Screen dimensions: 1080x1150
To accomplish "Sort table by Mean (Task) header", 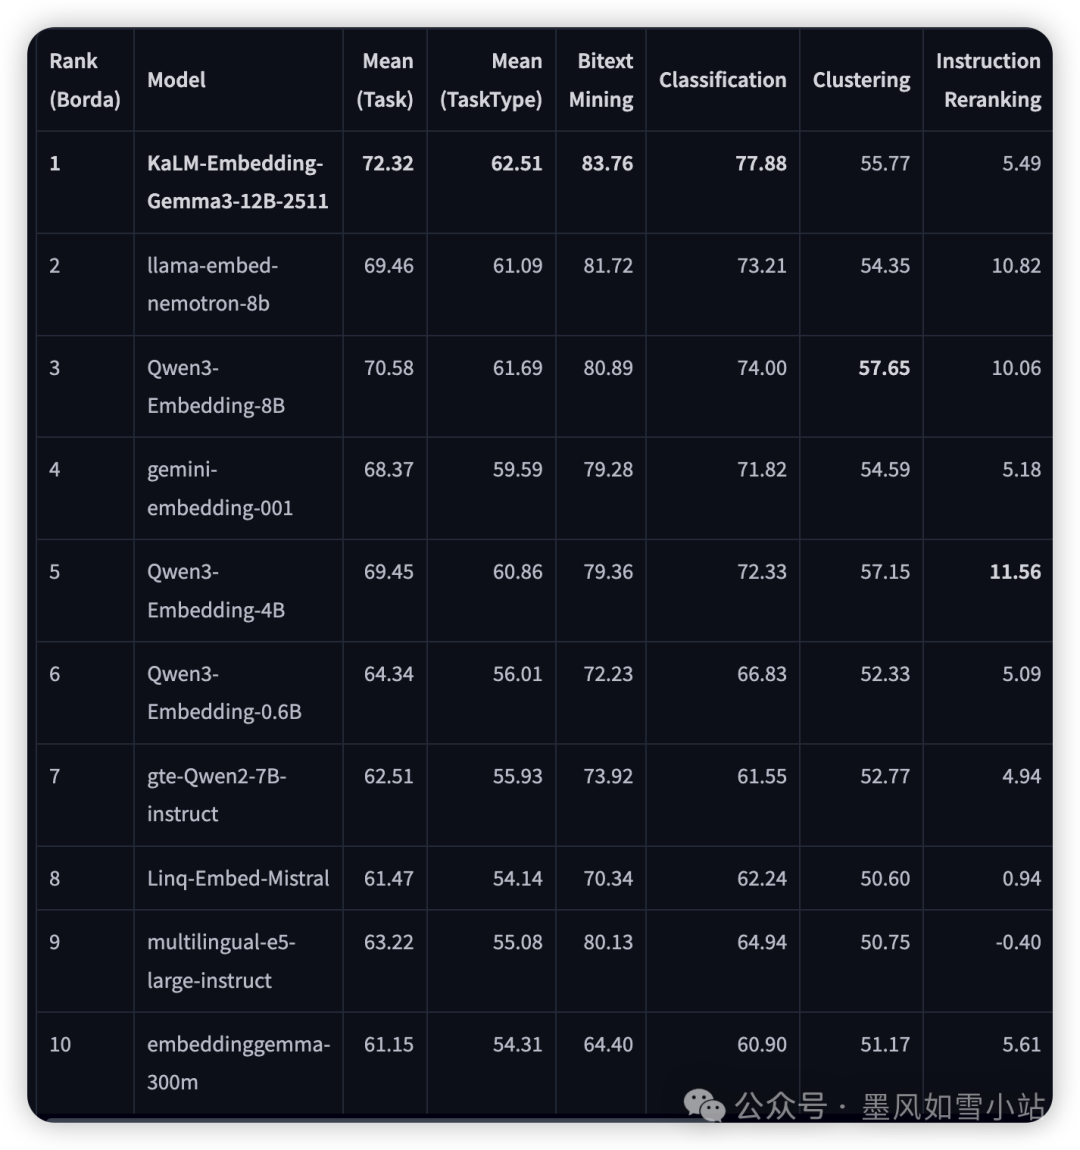I will pyautogui.click(x=387, y=80).
